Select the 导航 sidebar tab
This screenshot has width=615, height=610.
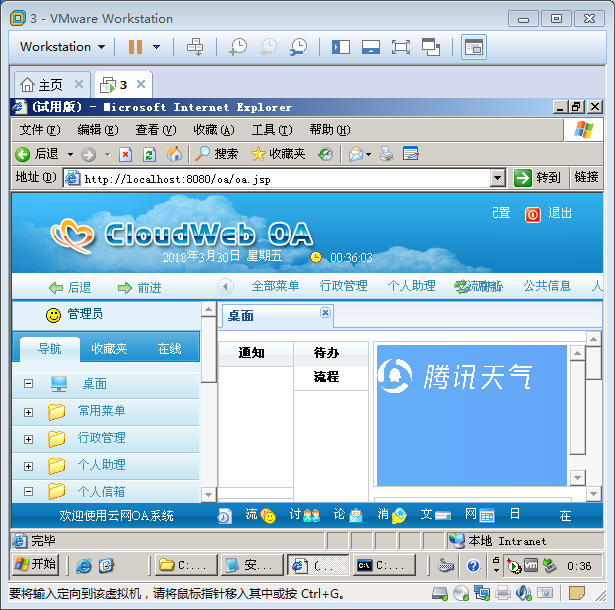(49, 348)
